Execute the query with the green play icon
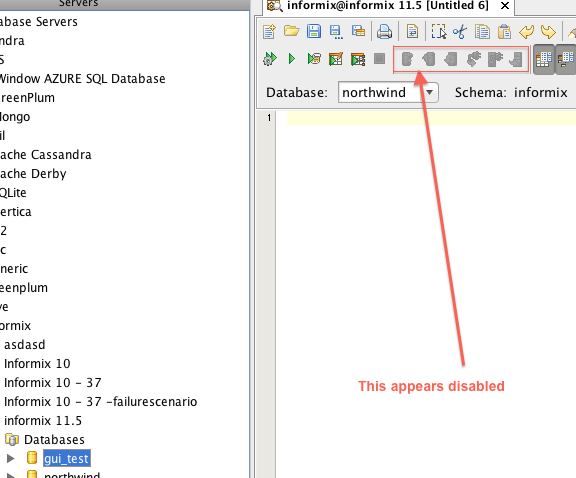The width and height of the screenshot is (576, 478). point(292,59)
